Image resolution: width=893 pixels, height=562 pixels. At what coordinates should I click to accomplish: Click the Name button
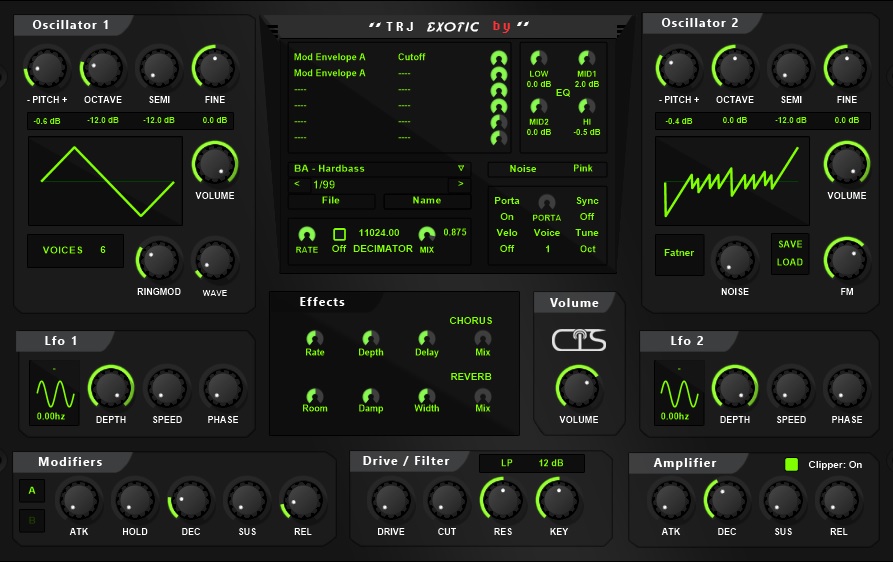[427, 200]
